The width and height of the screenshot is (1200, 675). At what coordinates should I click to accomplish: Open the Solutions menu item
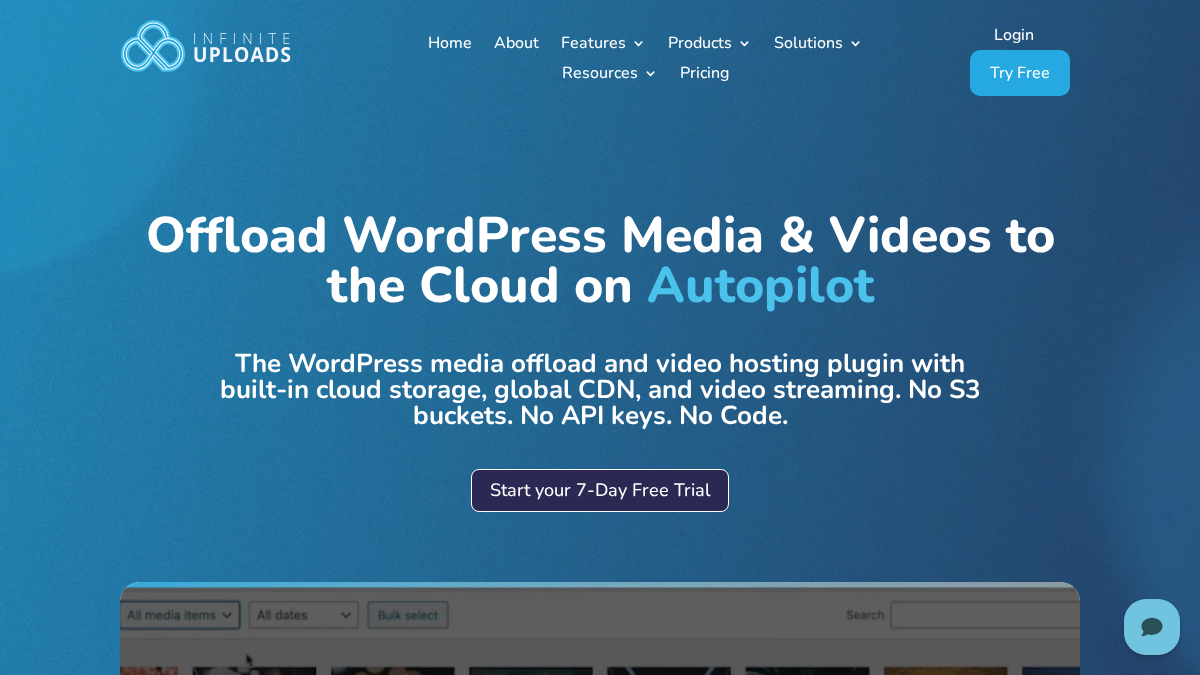point(808,43)
